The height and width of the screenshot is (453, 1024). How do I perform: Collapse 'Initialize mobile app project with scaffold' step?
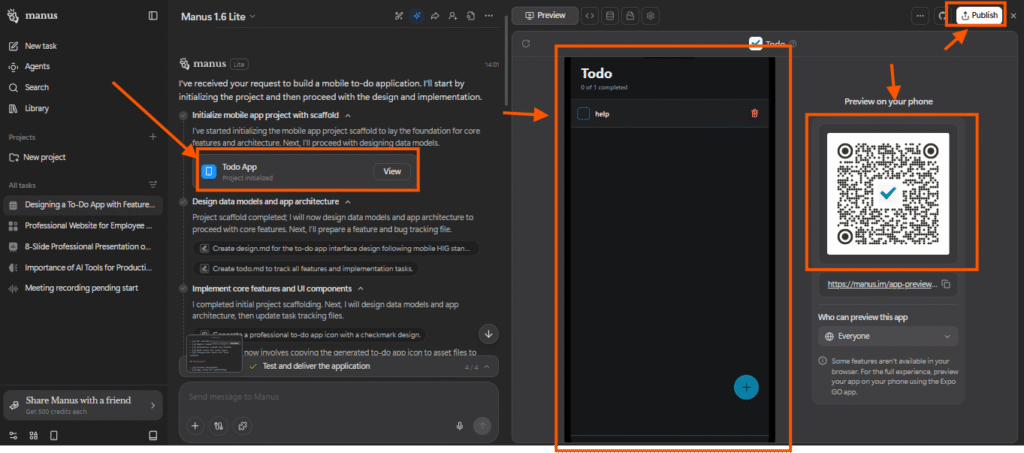[x=348, y=116]
